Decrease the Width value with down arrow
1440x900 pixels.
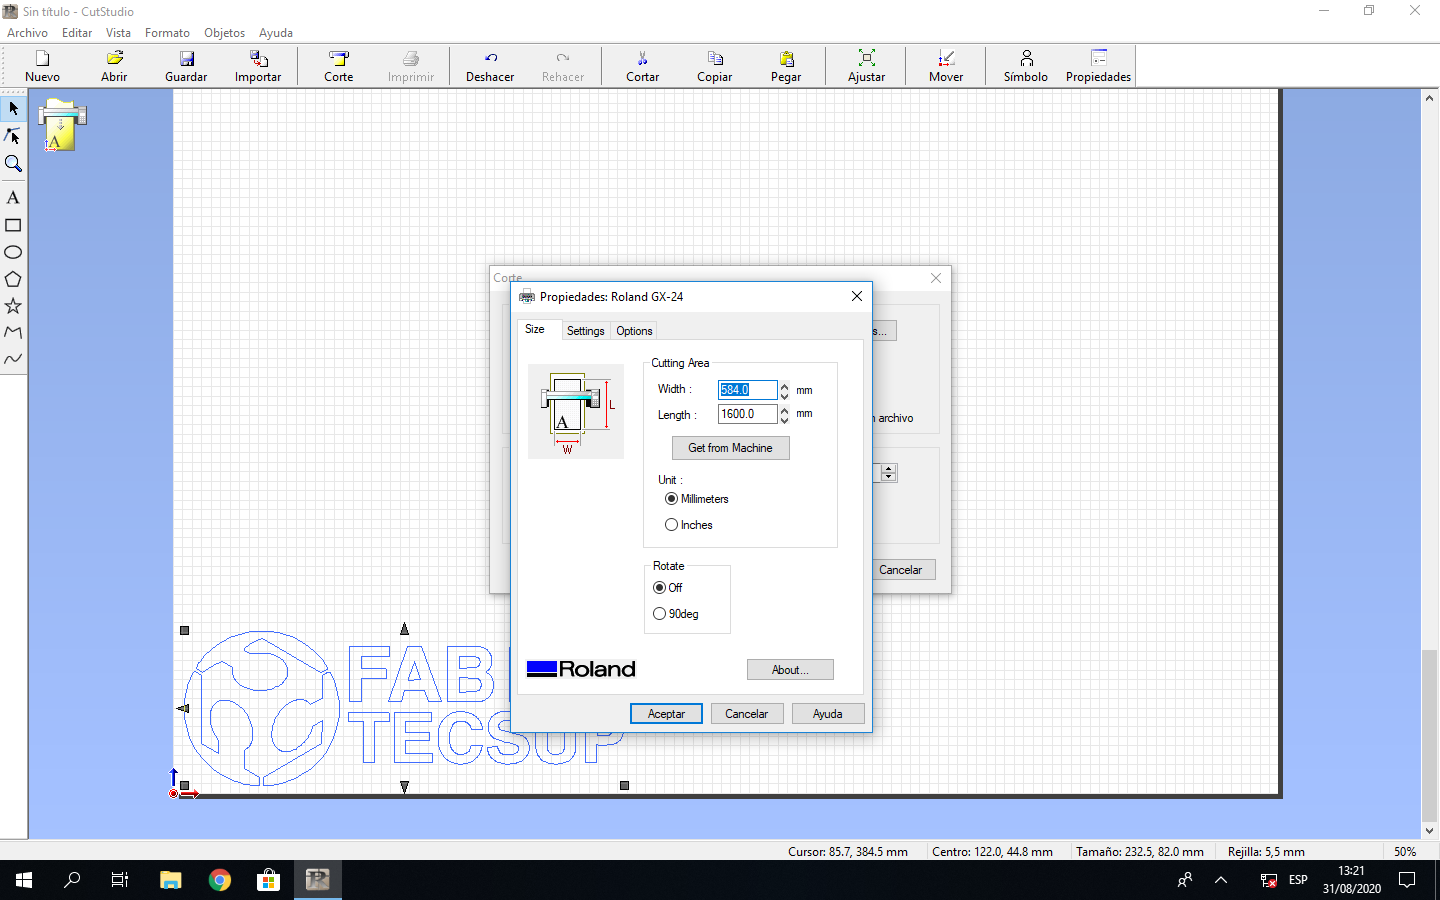coord(785,395)
